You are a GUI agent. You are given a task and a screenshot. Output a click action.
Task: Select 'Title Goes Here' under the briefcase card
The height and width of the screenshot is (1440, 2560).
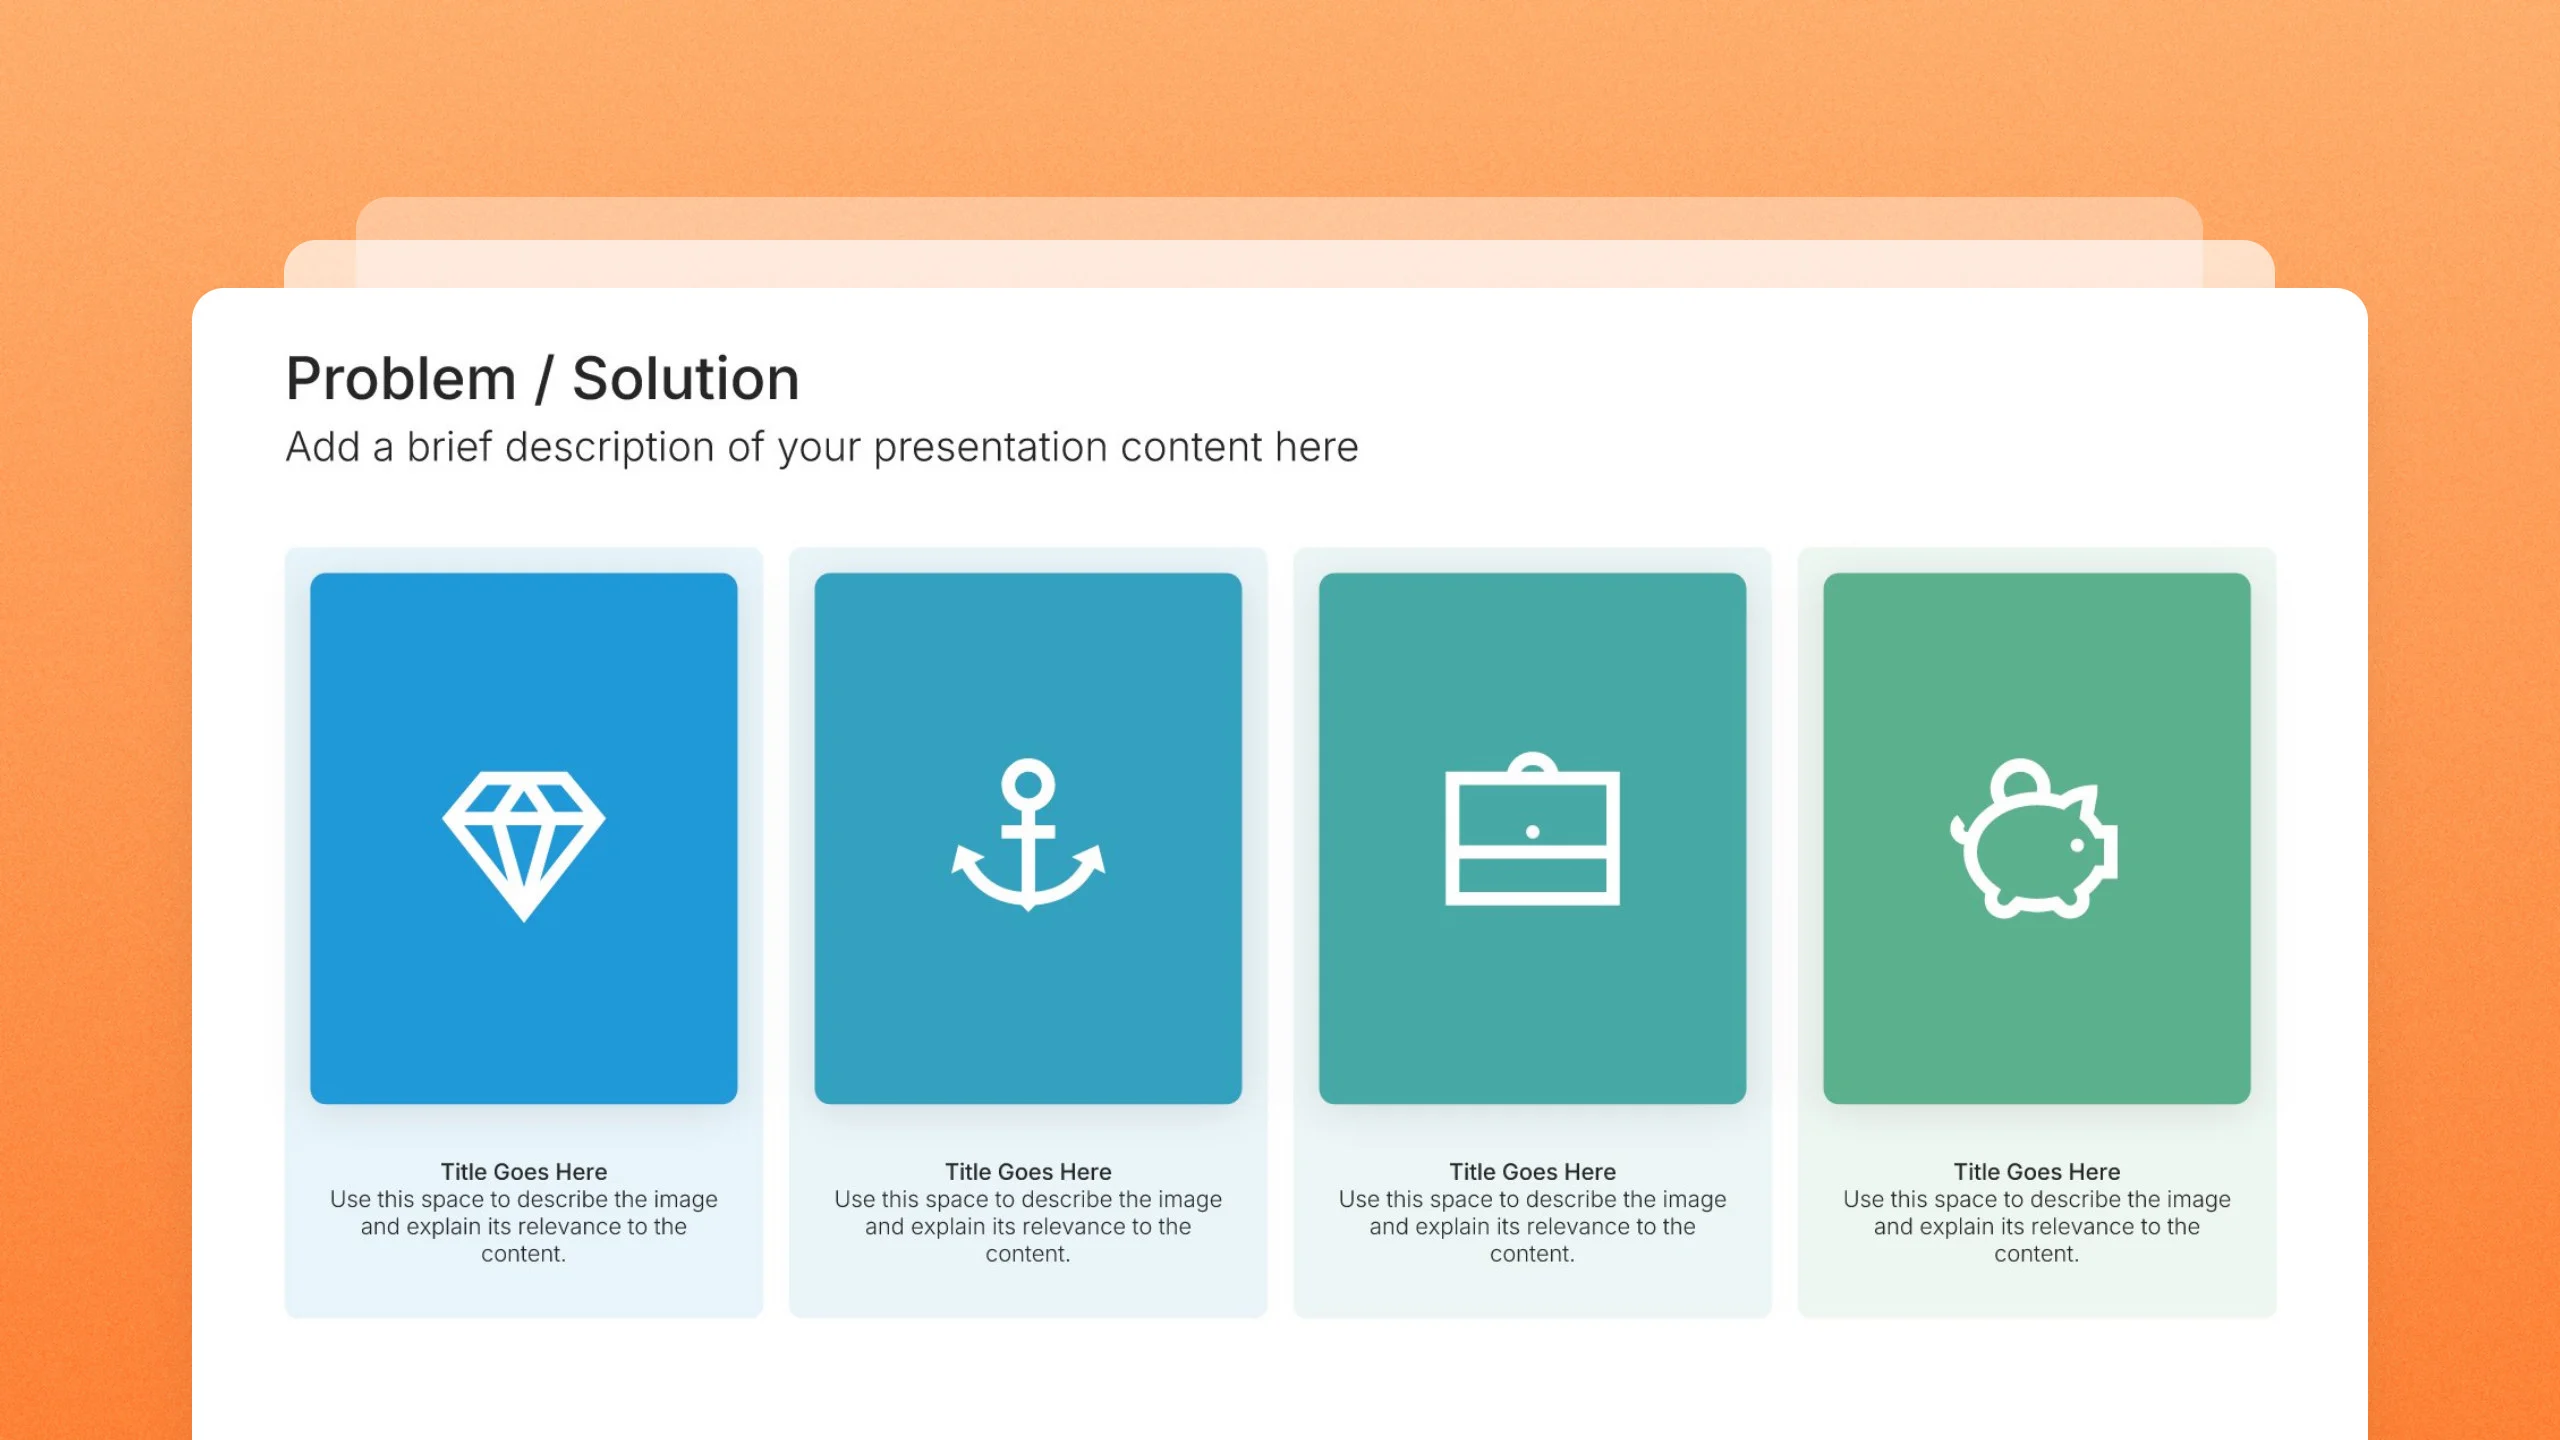(1532, 1171)
